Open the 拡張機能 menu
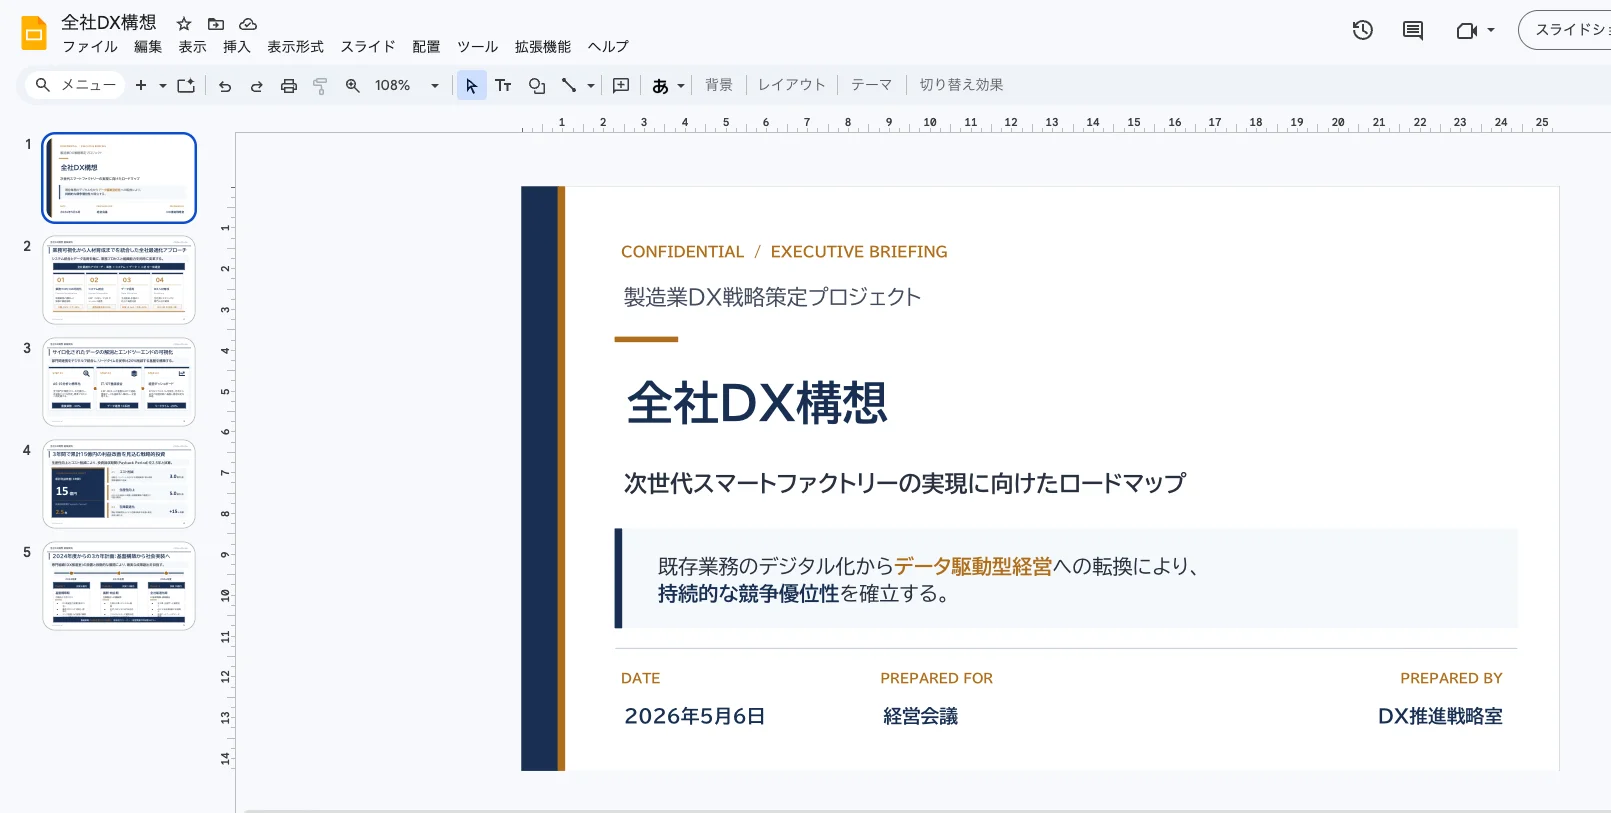1611x813 pixels. 543,46
